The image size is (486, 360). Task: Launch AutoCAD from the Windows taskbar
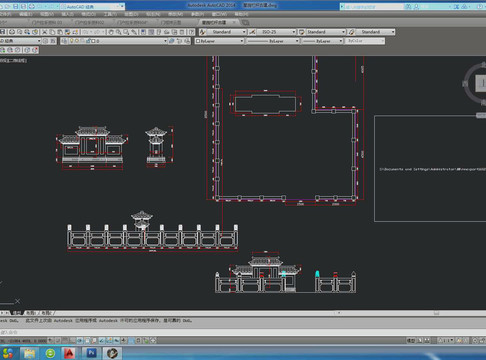69,353
